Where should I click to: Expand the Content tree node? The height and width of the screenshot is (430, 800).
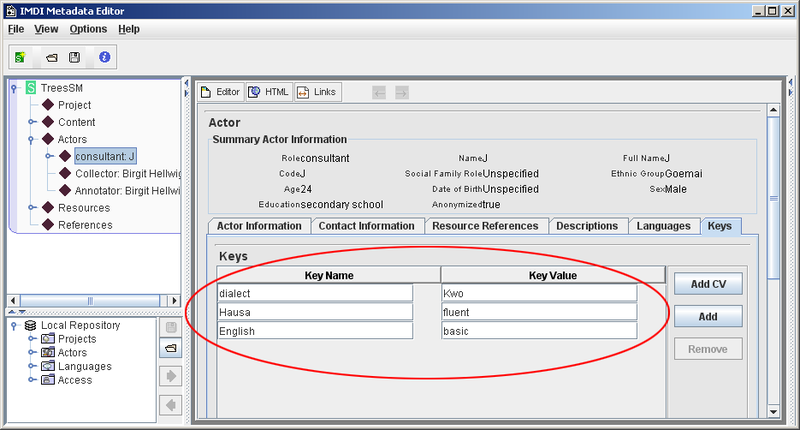coord(31,122)
